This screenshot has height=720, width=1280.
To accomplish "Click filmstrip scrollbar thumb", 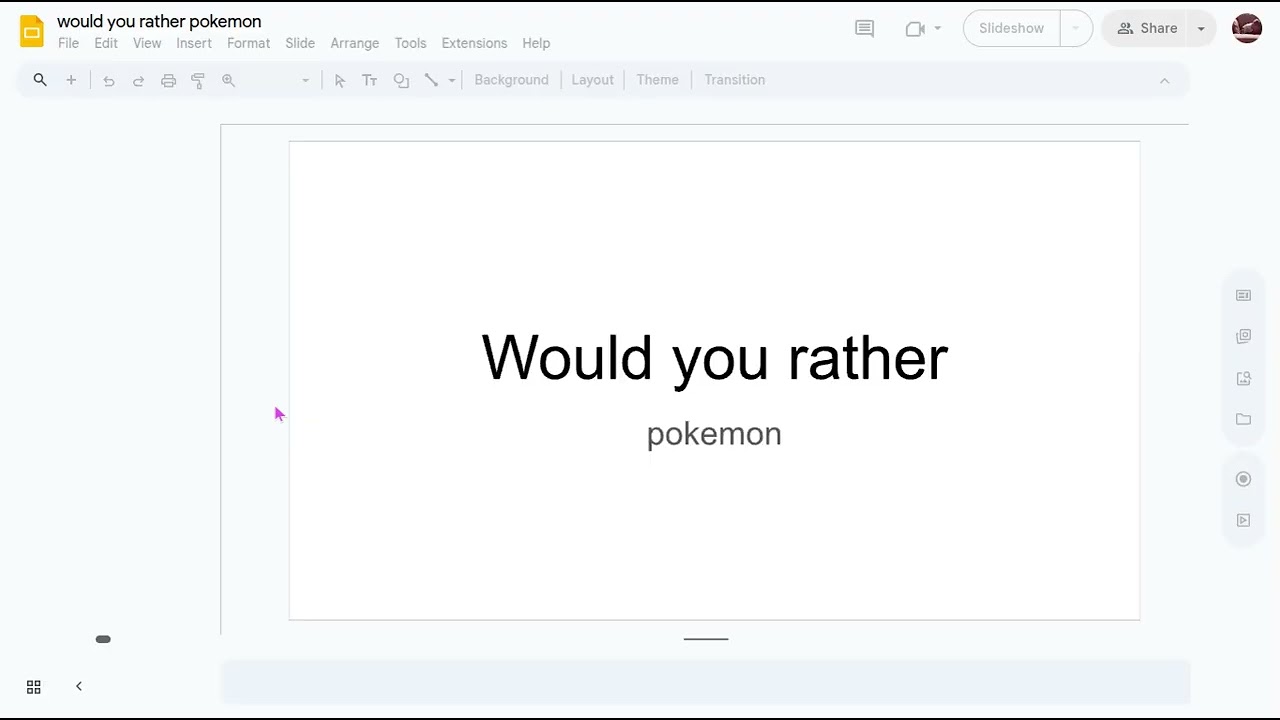I will tap(103, 639).
